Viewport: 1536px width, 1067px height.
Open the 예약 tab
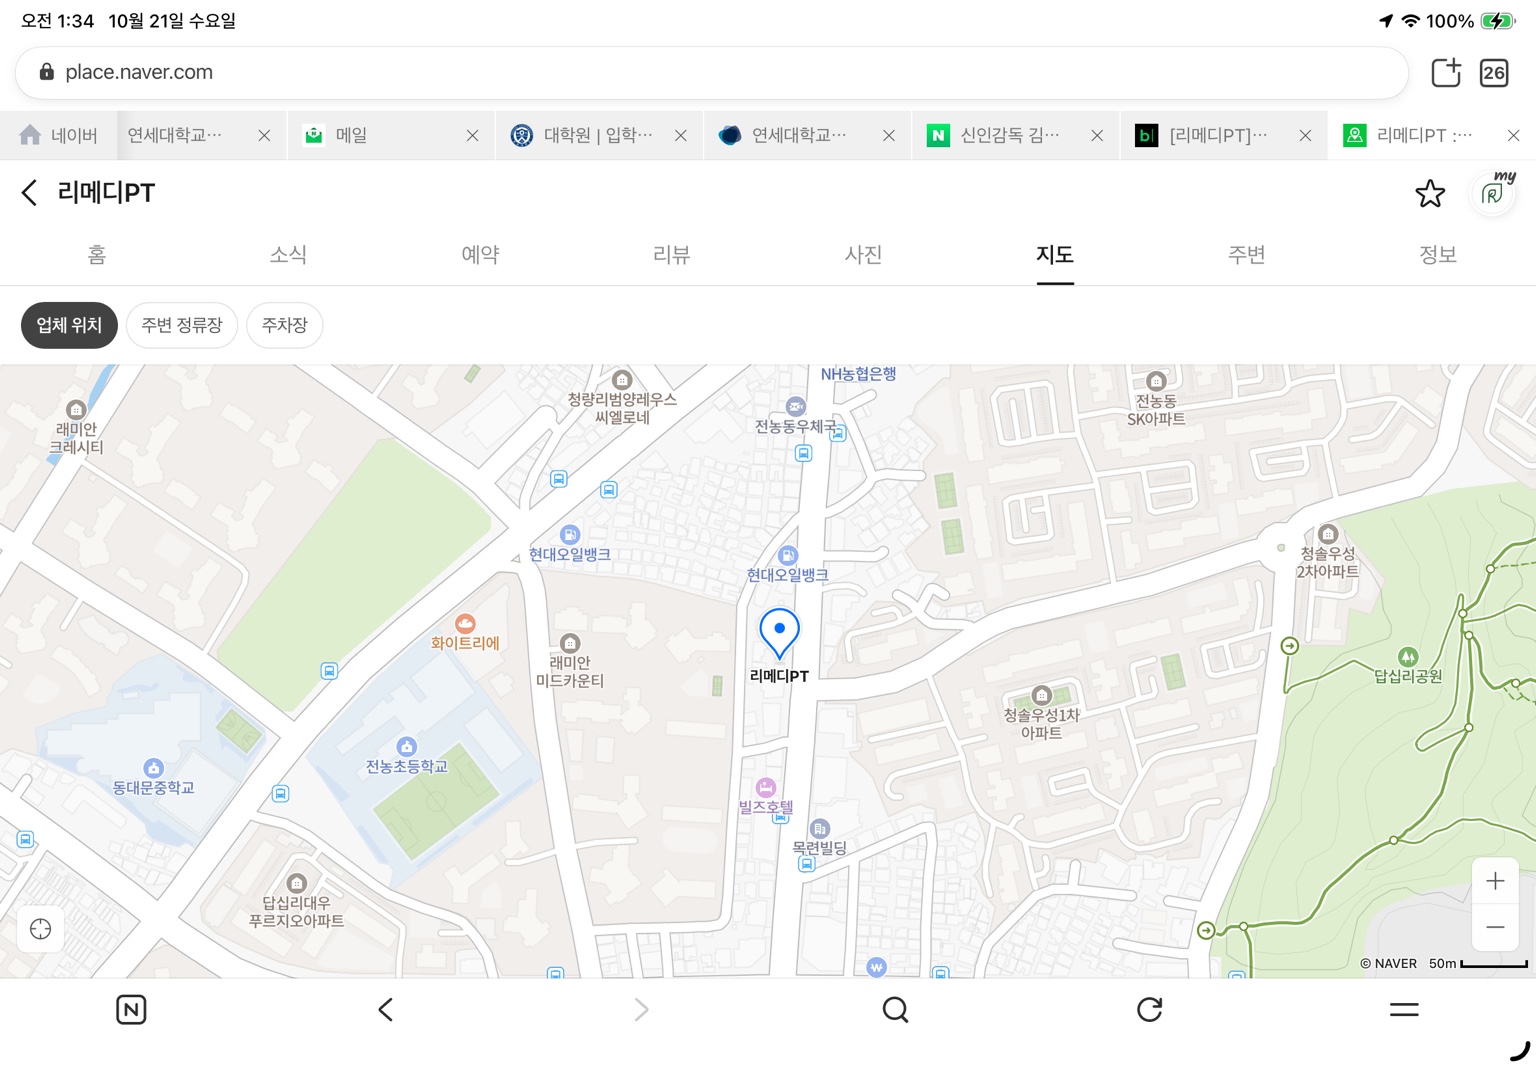point(480,255)
